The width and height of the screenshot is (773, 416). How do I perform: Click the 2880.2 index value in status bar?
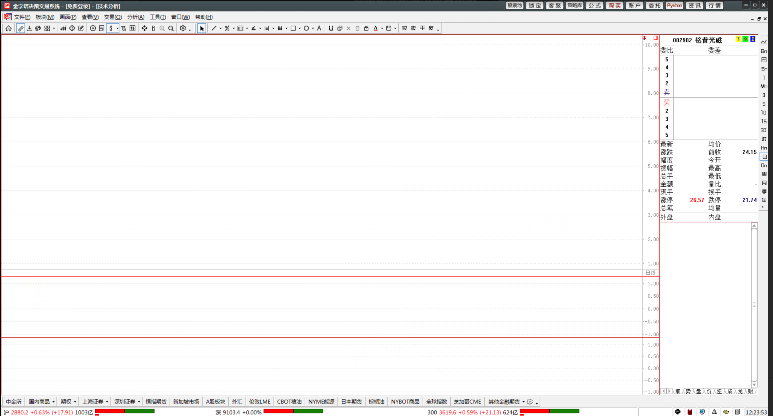[20, 412]
